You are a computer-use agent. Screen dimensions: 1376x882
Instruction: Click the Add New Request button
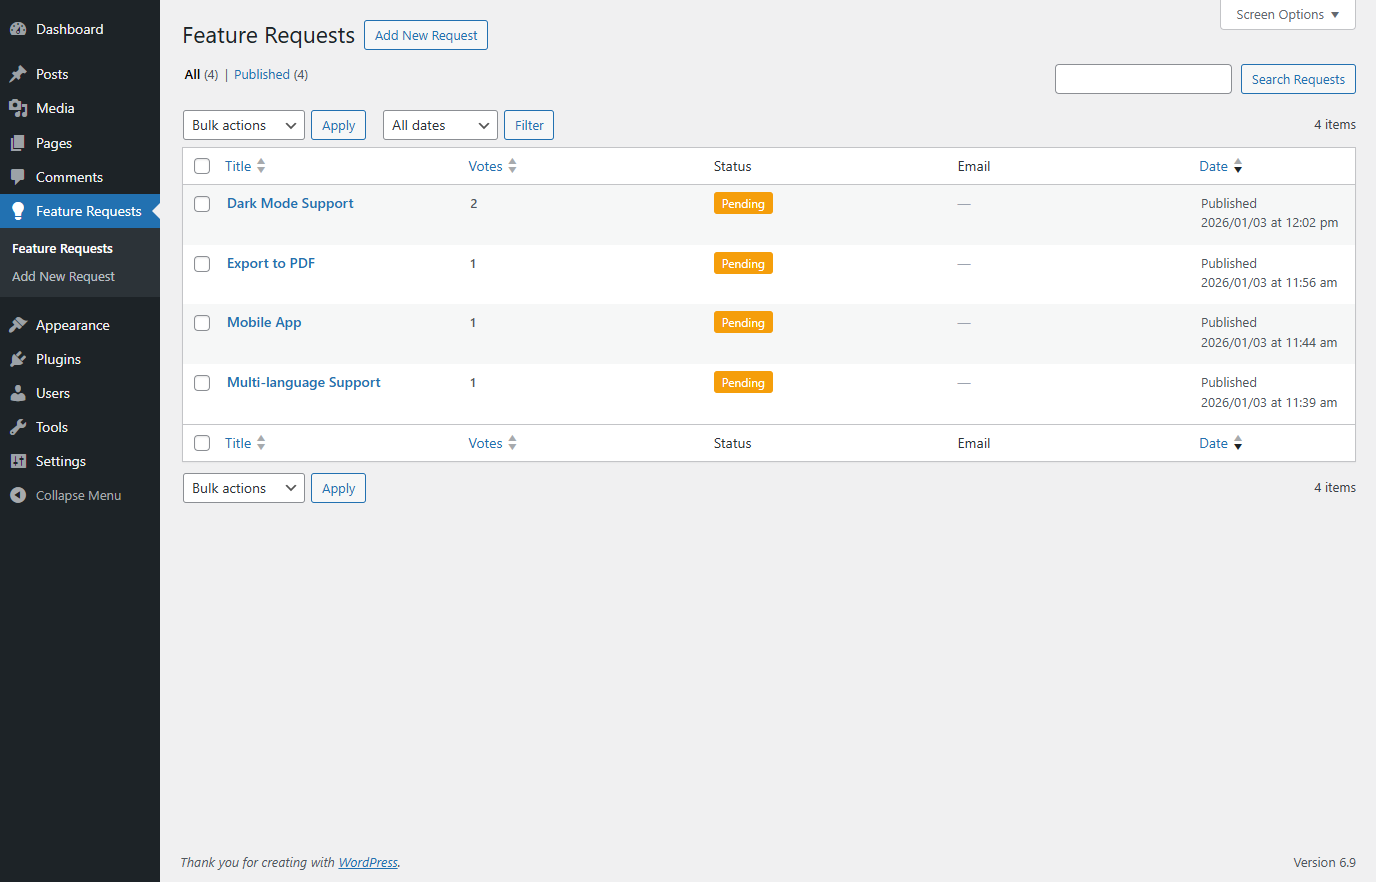(425, 34)
